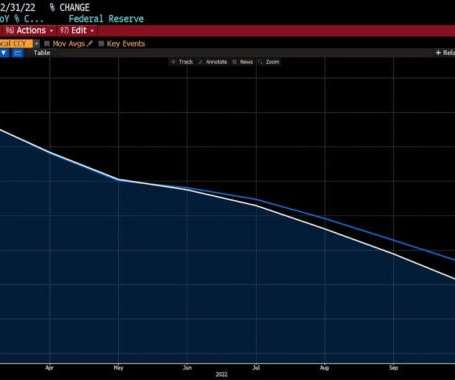This screenshot has width=455, height=380.
Task: Click the blue lines chart-type icon
Action: tap(18, 53)
